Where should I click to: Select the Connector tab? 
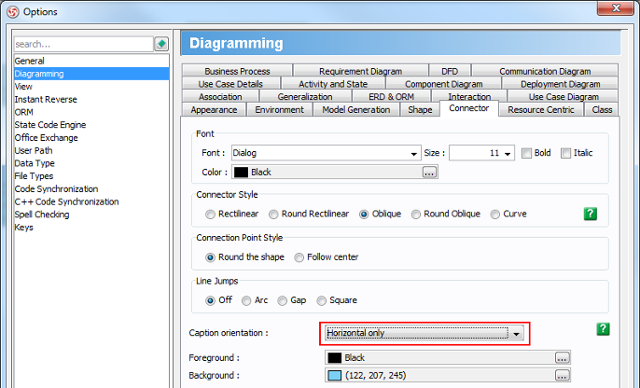point(469,109)
